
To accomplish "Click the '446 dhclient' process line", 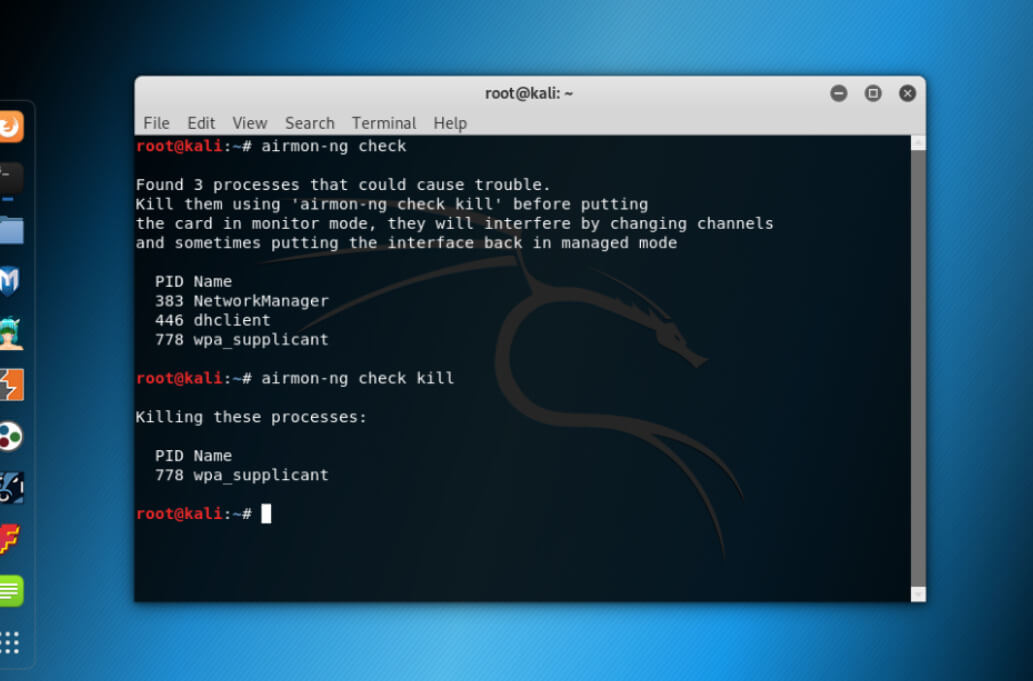I will 213,321.
